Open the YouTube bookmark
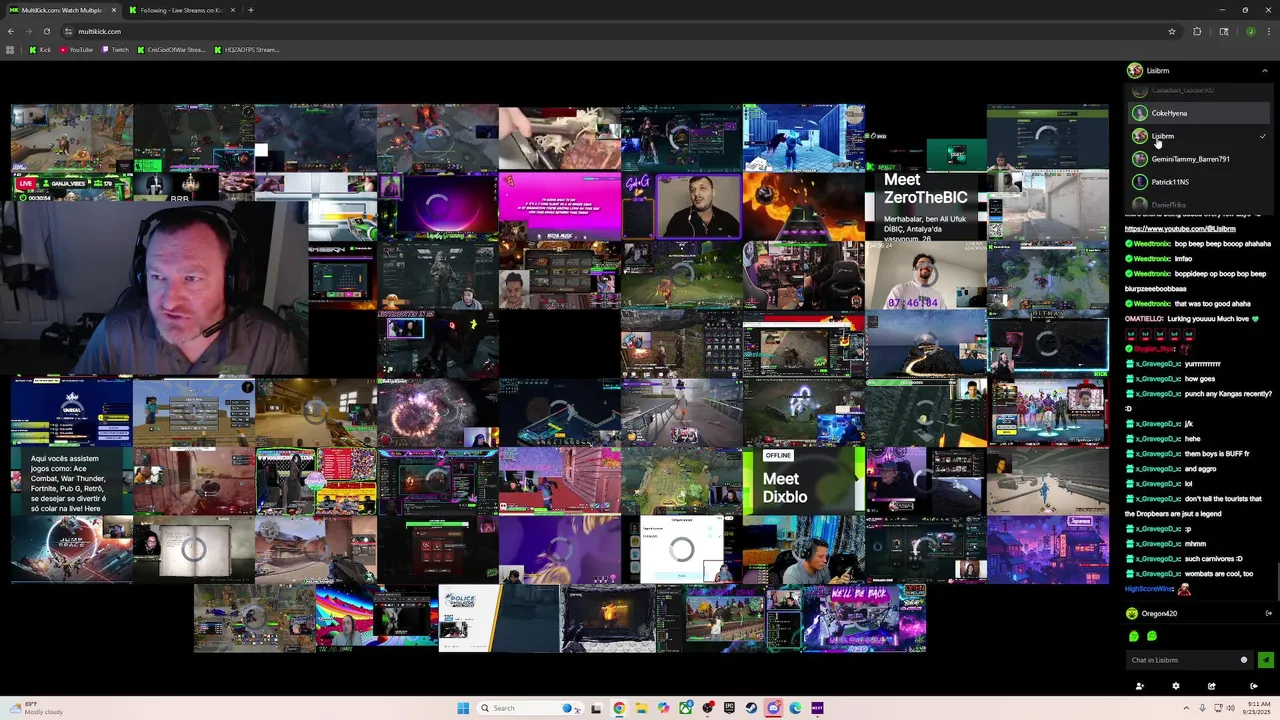The image size is (1280, 720). pyautogui.click(x=75, y=50)
